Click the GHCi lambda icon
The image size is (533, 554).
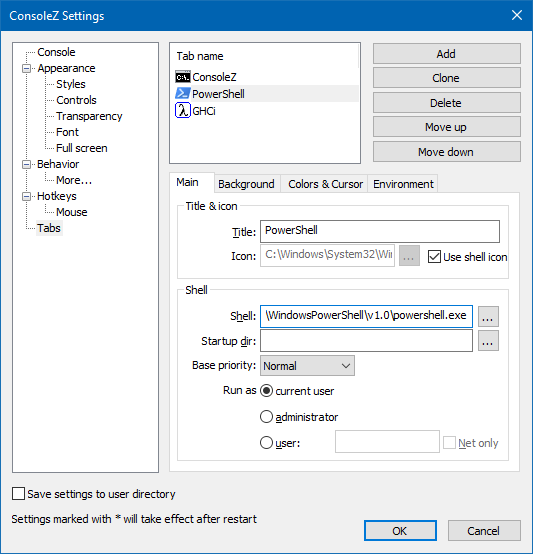[183, 111]
